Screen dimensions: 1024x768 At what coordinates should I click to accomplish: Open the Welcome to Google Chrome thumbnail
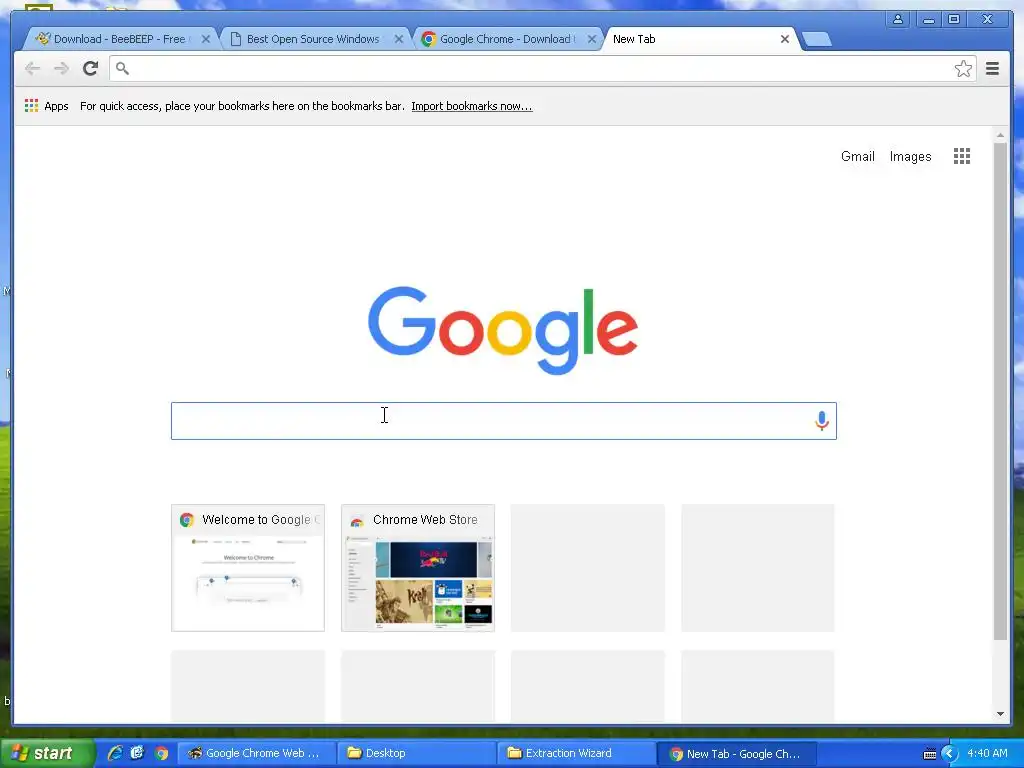coord(248,568)
